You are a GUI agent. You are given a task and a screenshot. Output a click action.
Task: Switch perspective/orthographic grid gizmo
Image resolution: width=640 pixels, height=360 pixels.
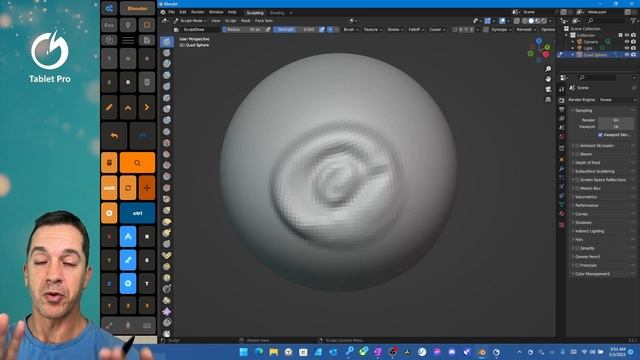coord(548,99)
